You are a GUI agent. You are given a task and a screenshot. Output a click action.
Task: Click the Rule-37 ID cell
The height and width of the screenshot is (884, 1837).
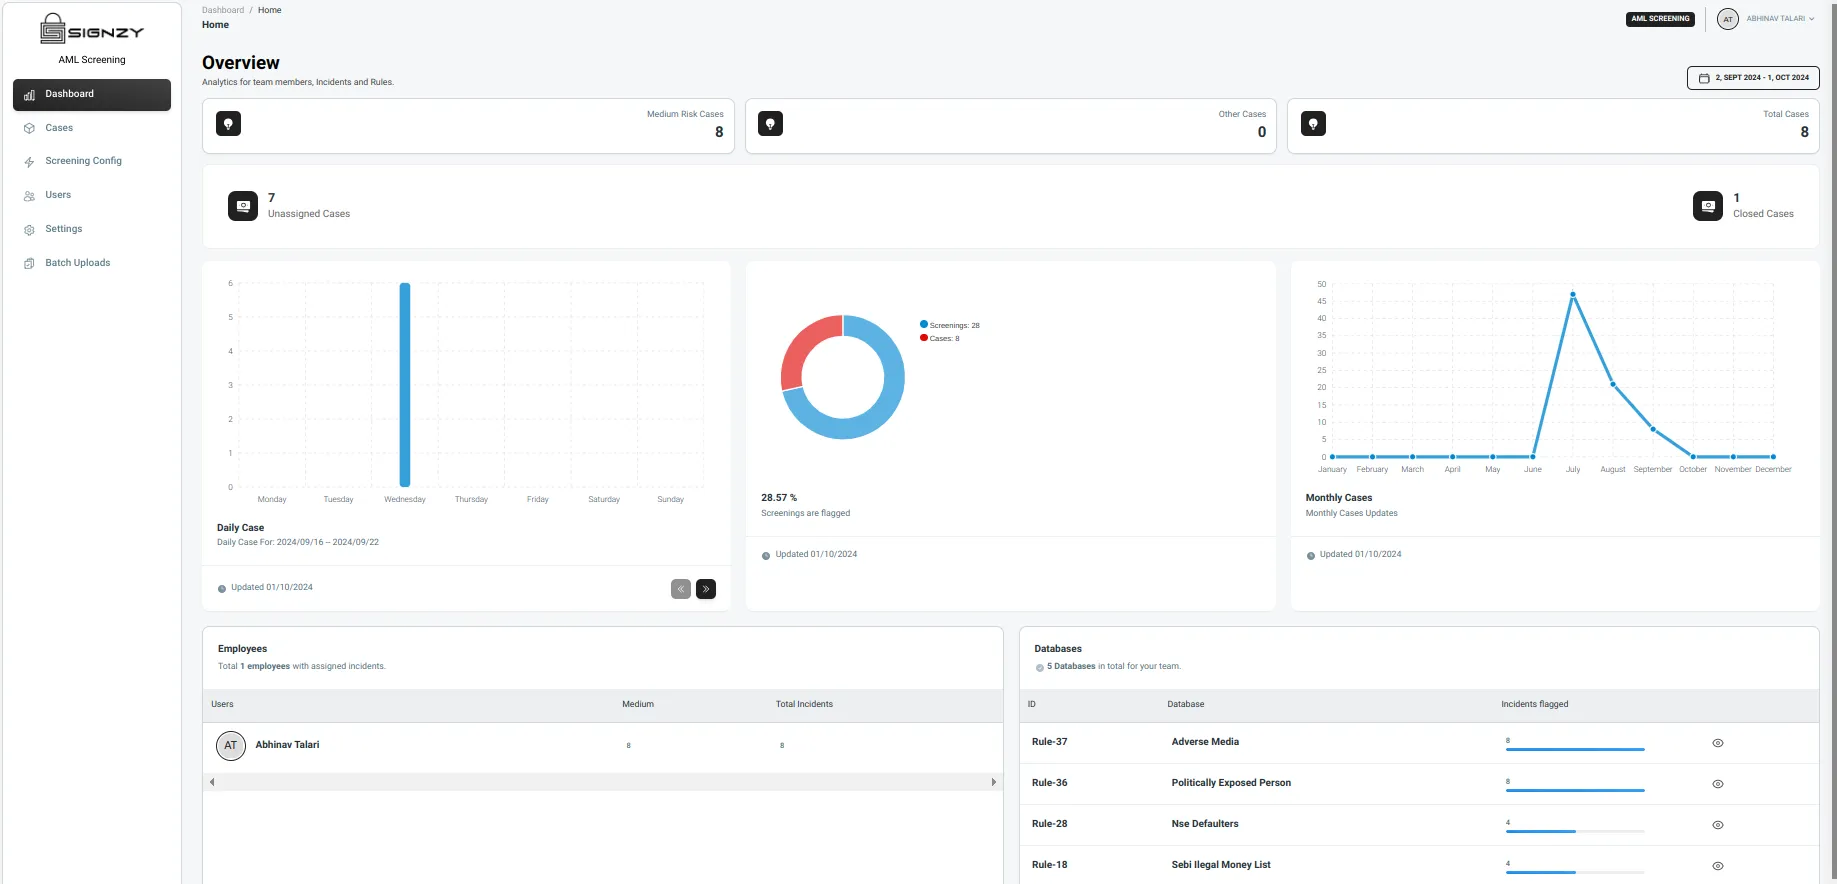1049,742
